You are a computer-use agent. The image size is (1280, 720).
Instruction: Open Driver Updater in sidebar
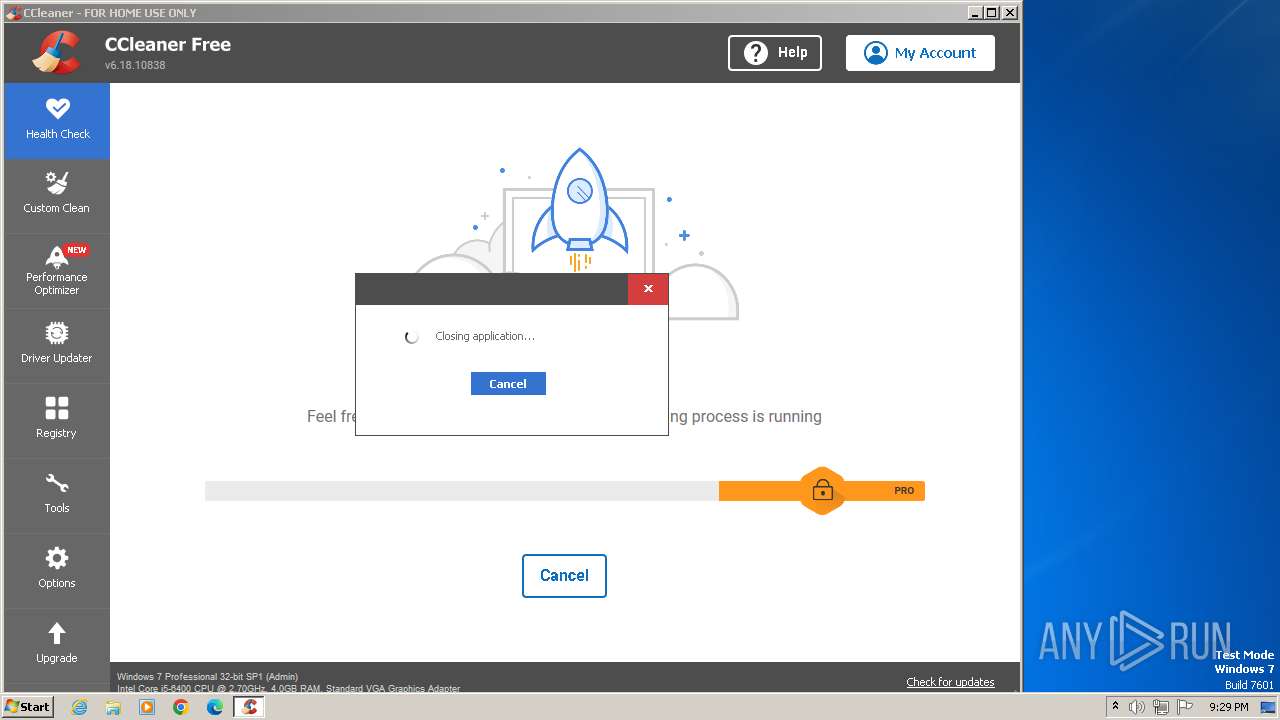(x=57, y=345)
